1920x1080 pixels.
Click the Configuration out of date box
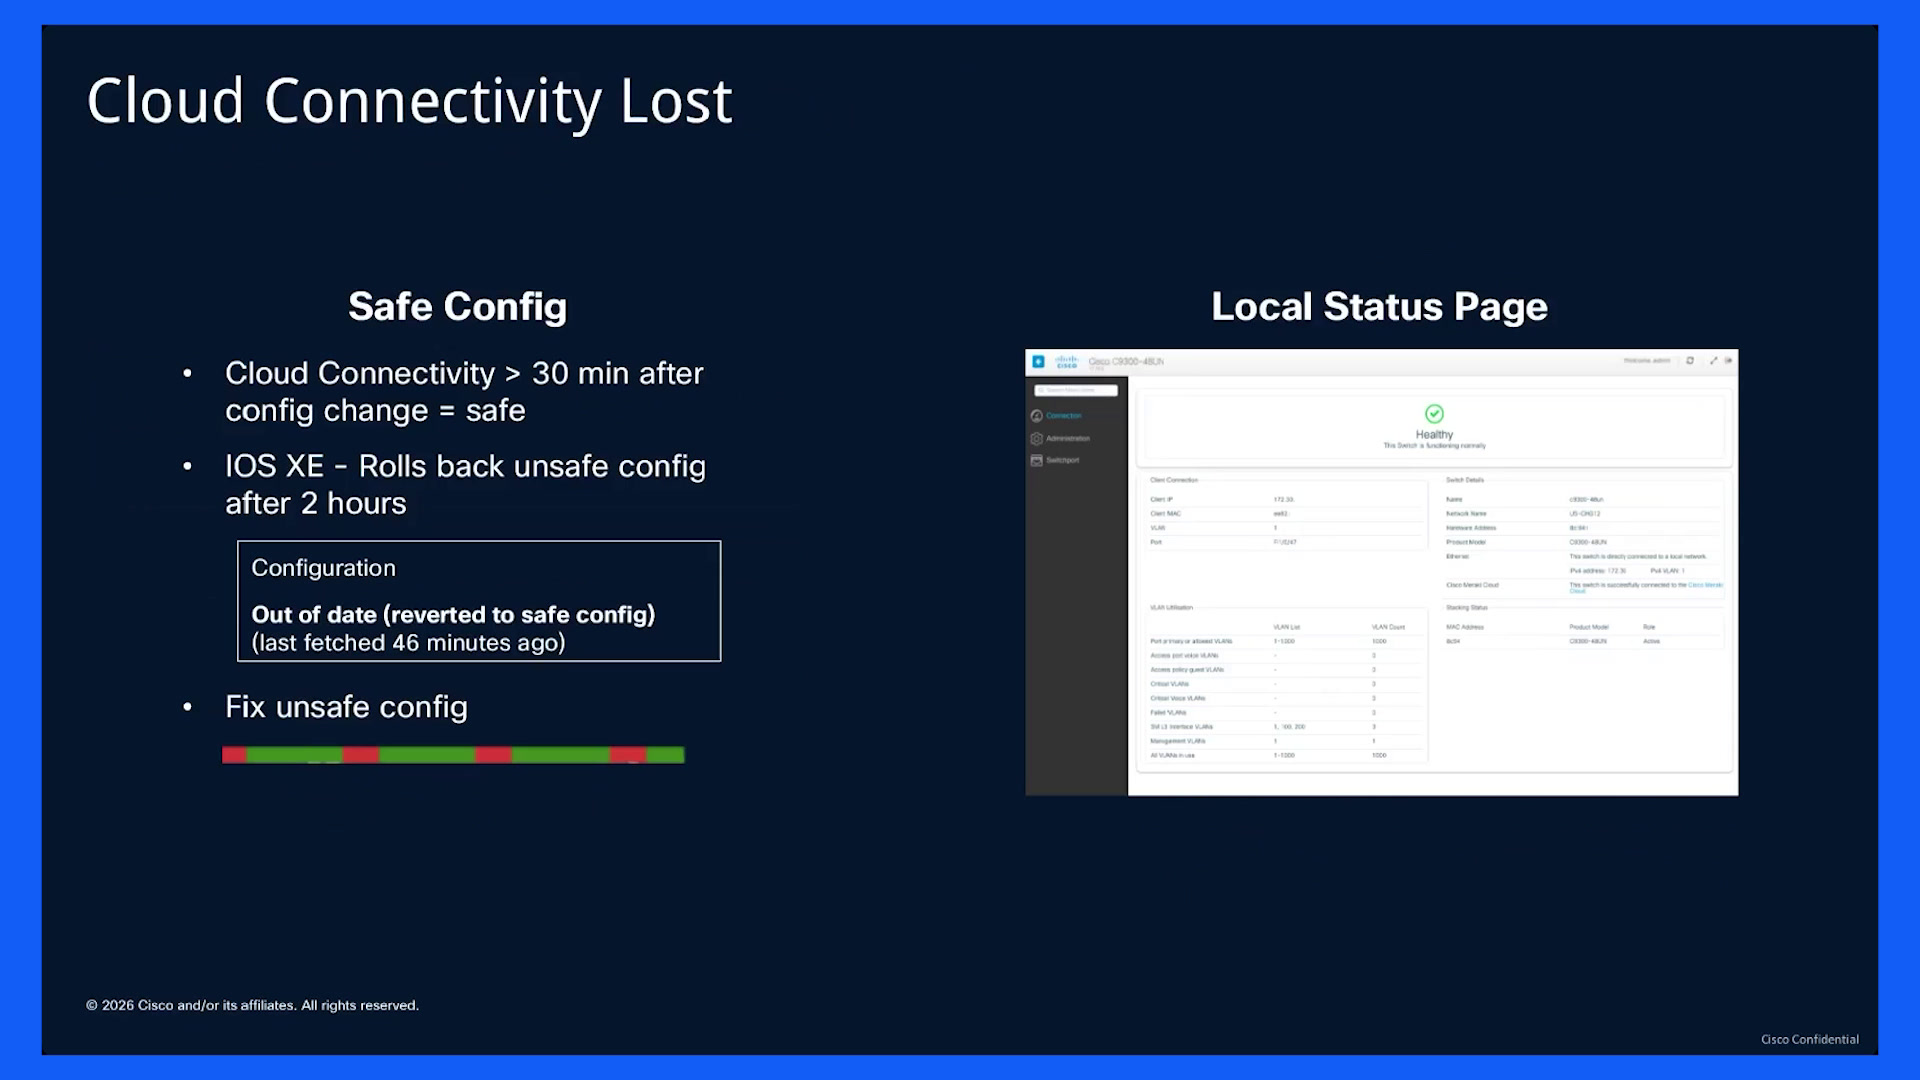pyautogui.click(x=479, y=601)
